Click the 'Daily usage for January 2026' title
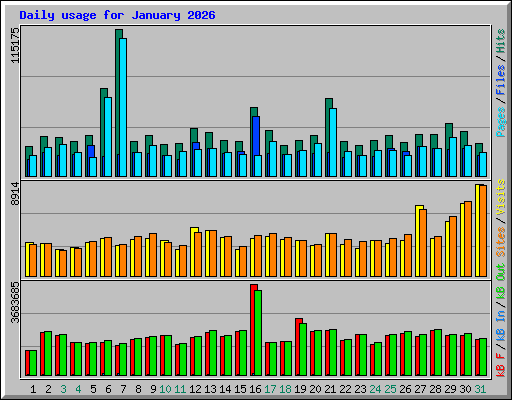512x400 pixels. click(117, 15)
